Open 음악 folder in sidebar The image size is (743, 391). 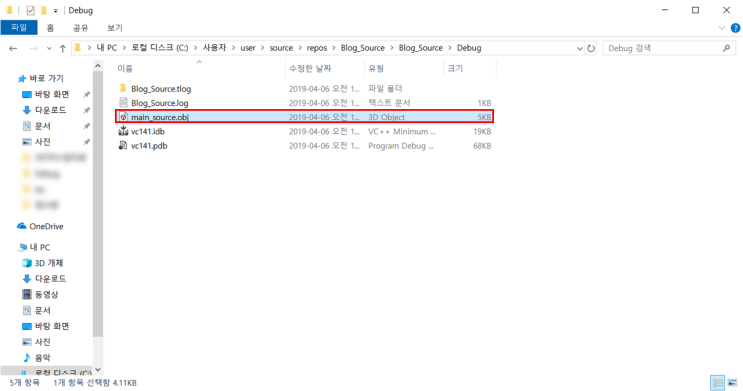click(43, 357)
